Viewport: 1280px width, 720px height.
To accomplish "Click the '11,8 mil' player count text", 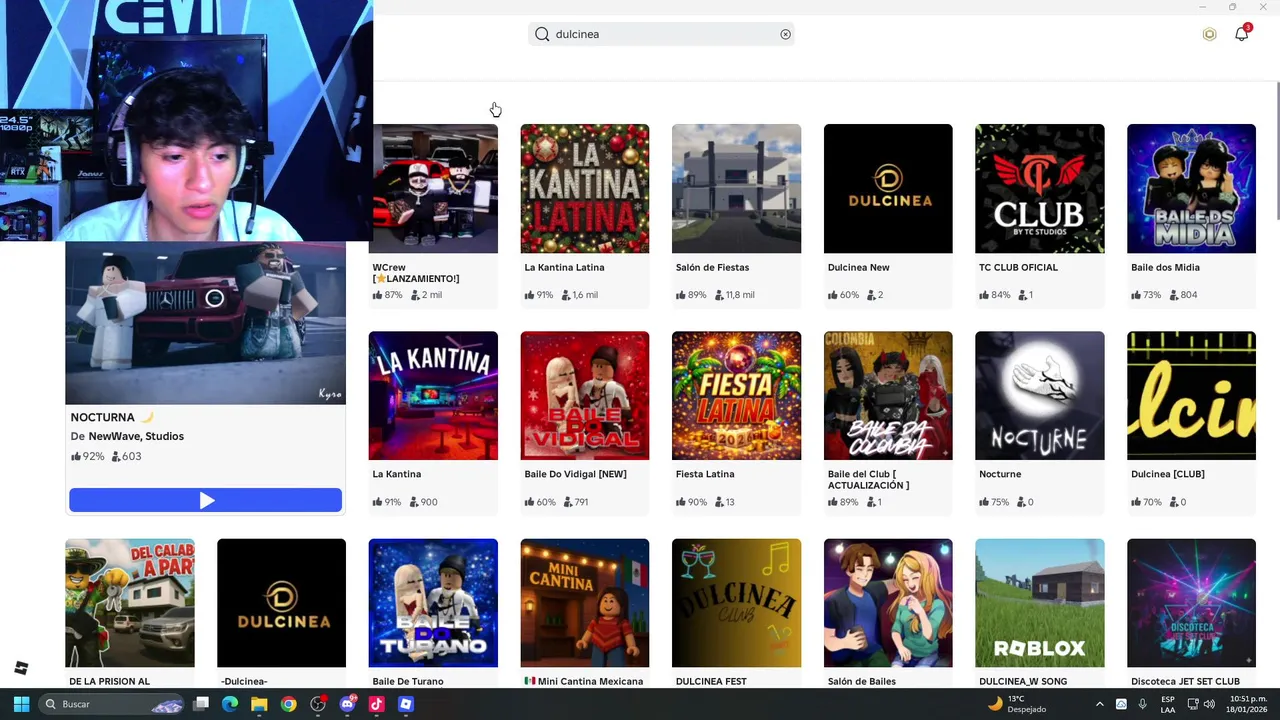I will [740, 295].
